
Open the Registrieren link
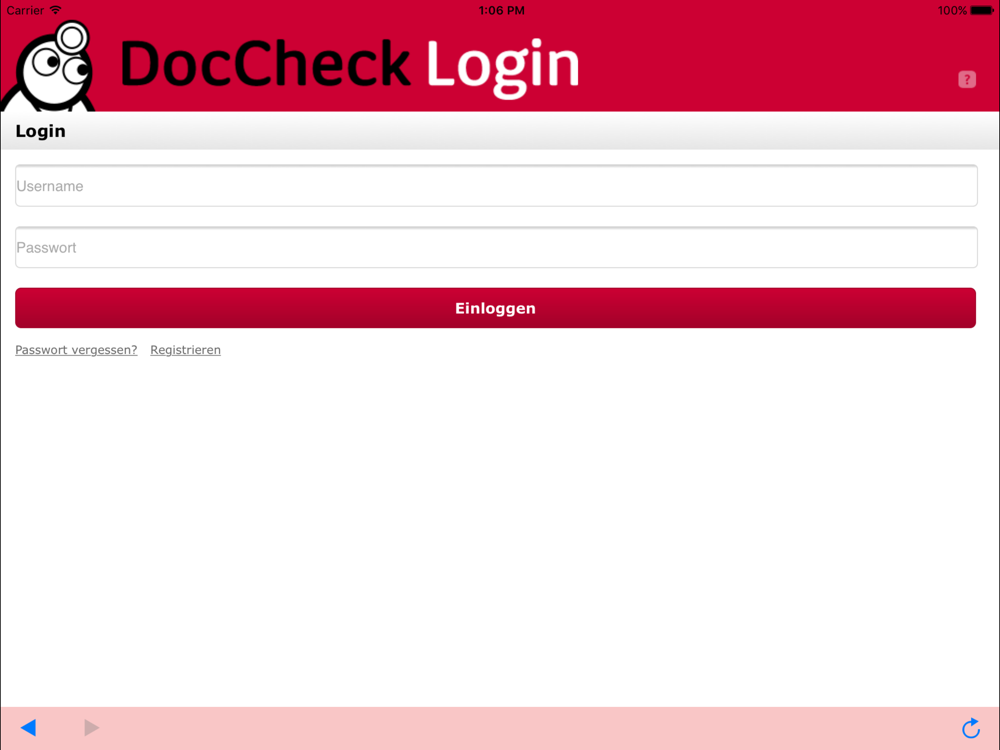point(186,350)
